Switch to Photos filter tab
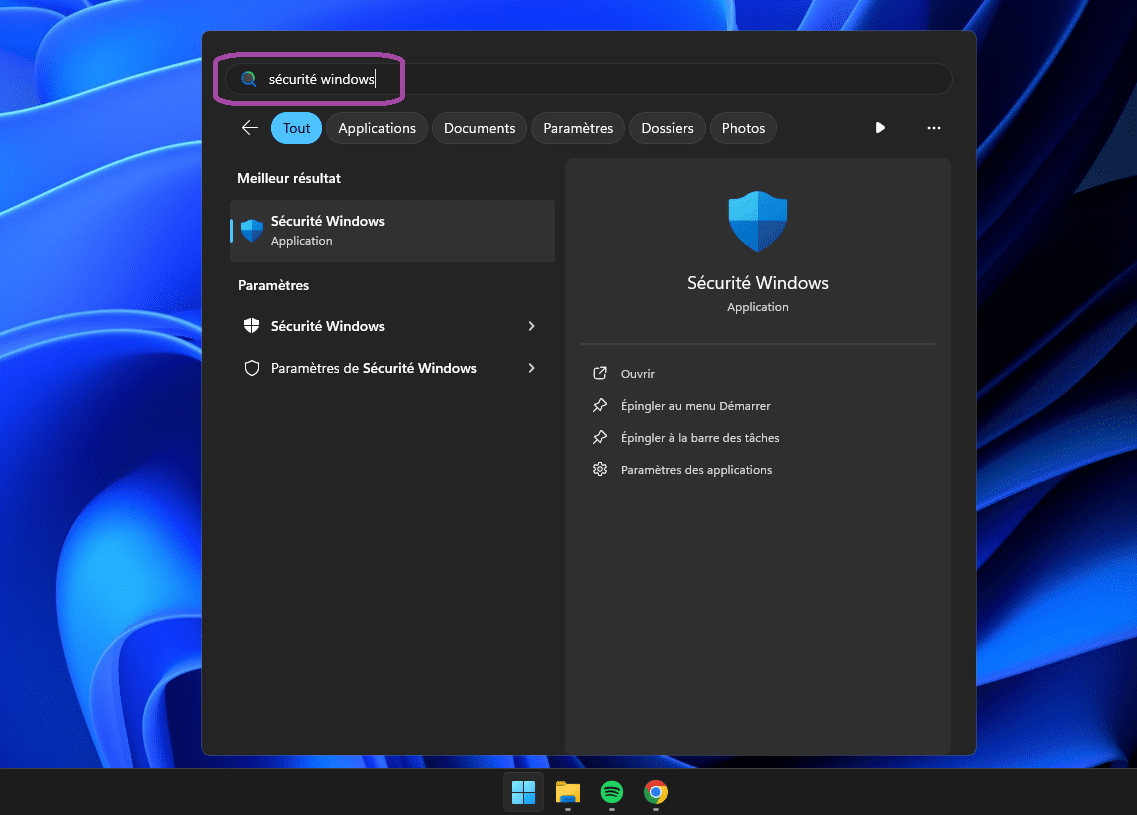 click(x=743, y=128)
